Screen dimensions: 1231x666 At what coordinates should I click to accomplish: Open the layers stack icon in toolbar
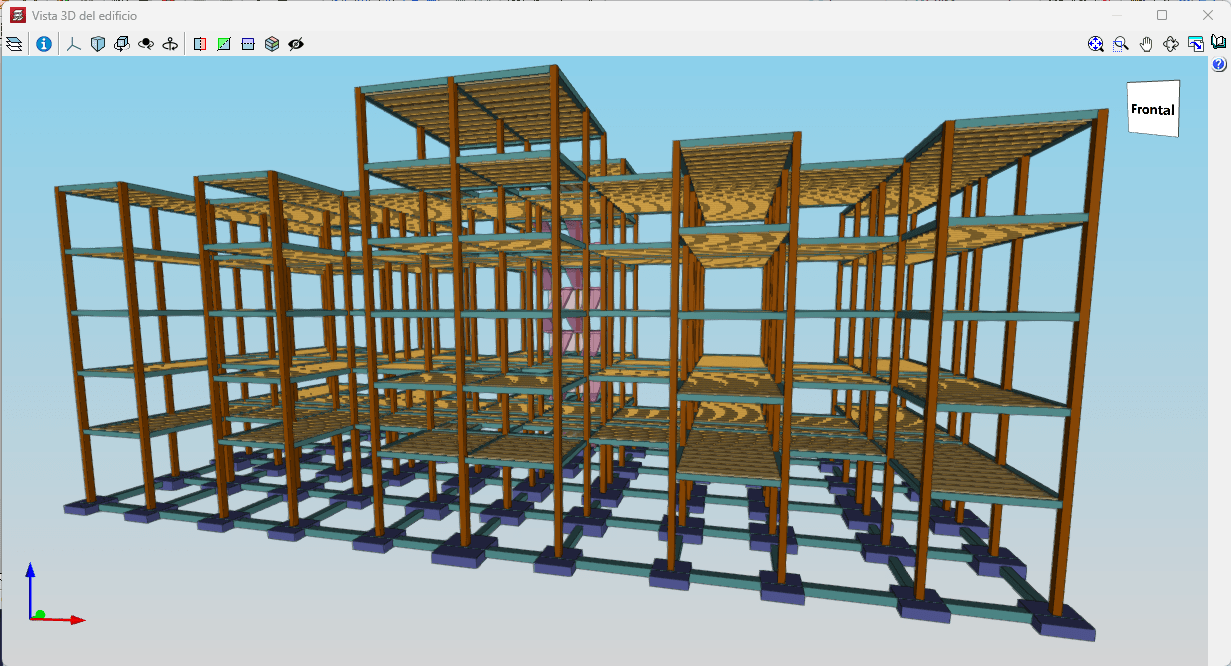(x=14, y=44)
